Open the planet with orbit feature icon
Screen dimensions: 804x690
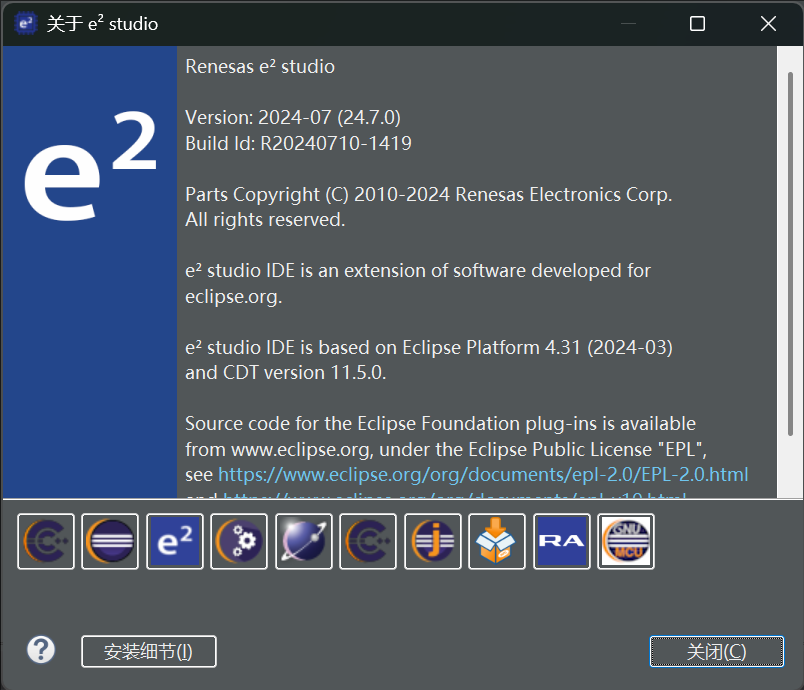click(x=304, y=541)
